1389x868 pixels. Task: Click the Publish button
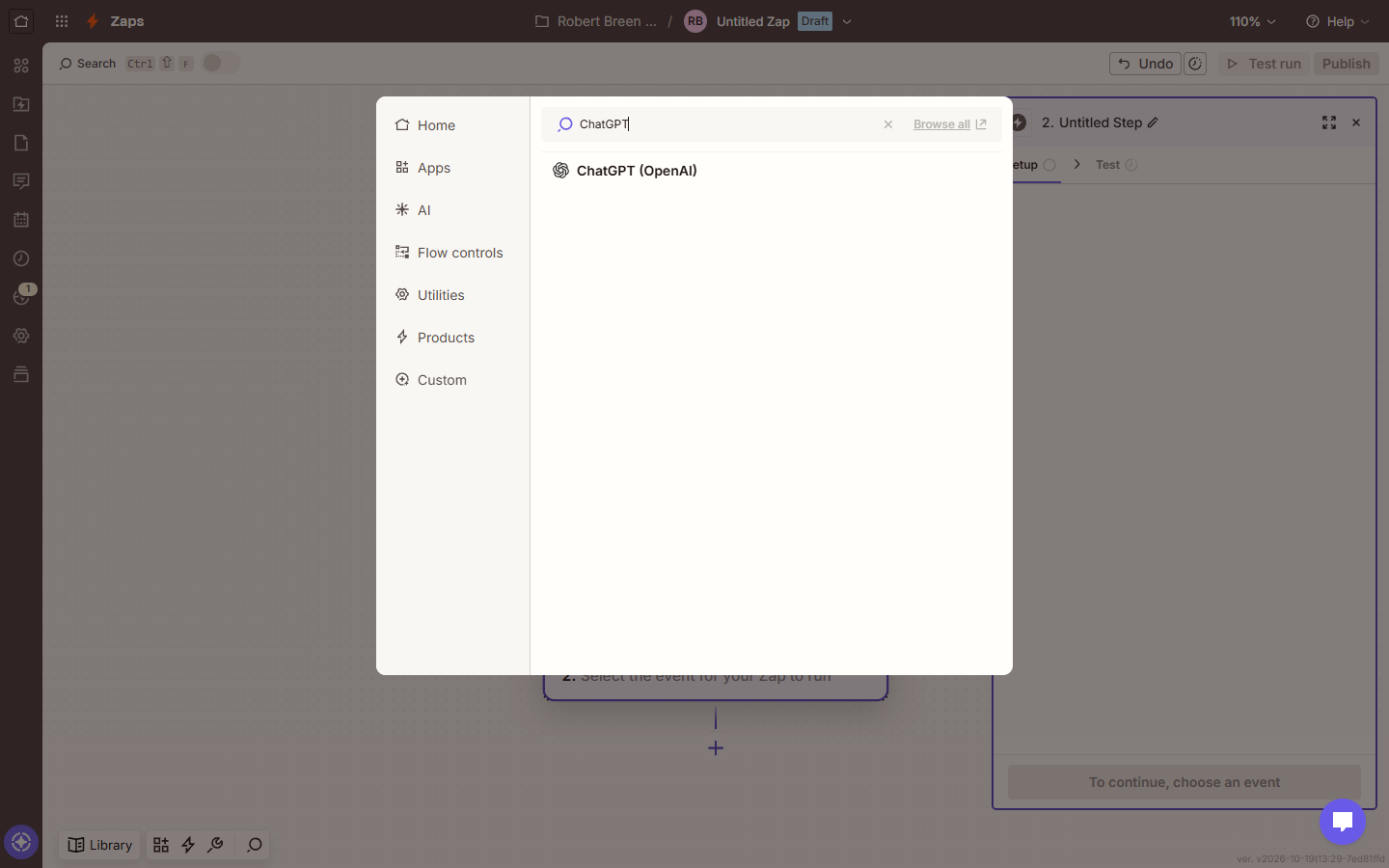pos(1346,64)
